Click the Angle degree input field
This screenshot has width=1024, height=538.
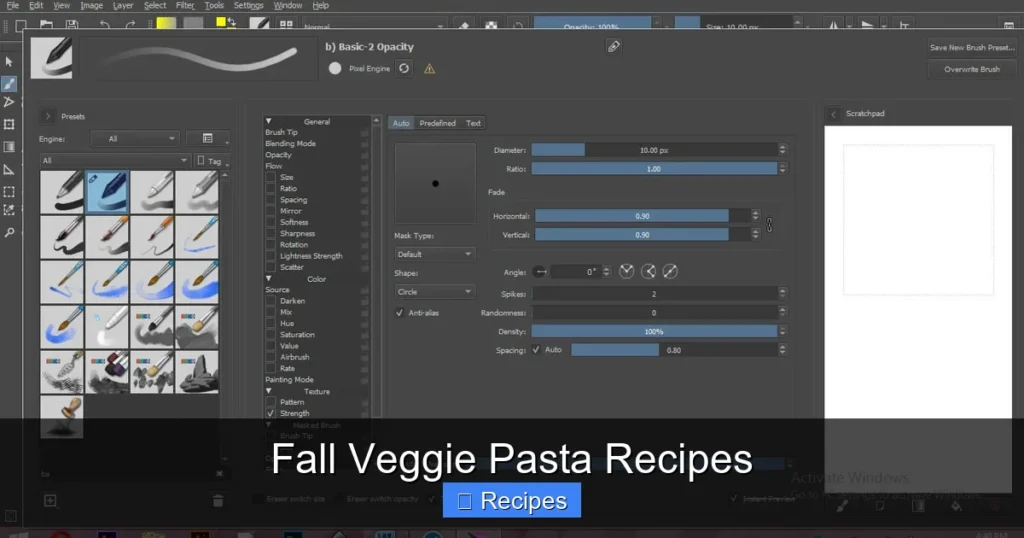pyautogui.click(x=576, y=272)
